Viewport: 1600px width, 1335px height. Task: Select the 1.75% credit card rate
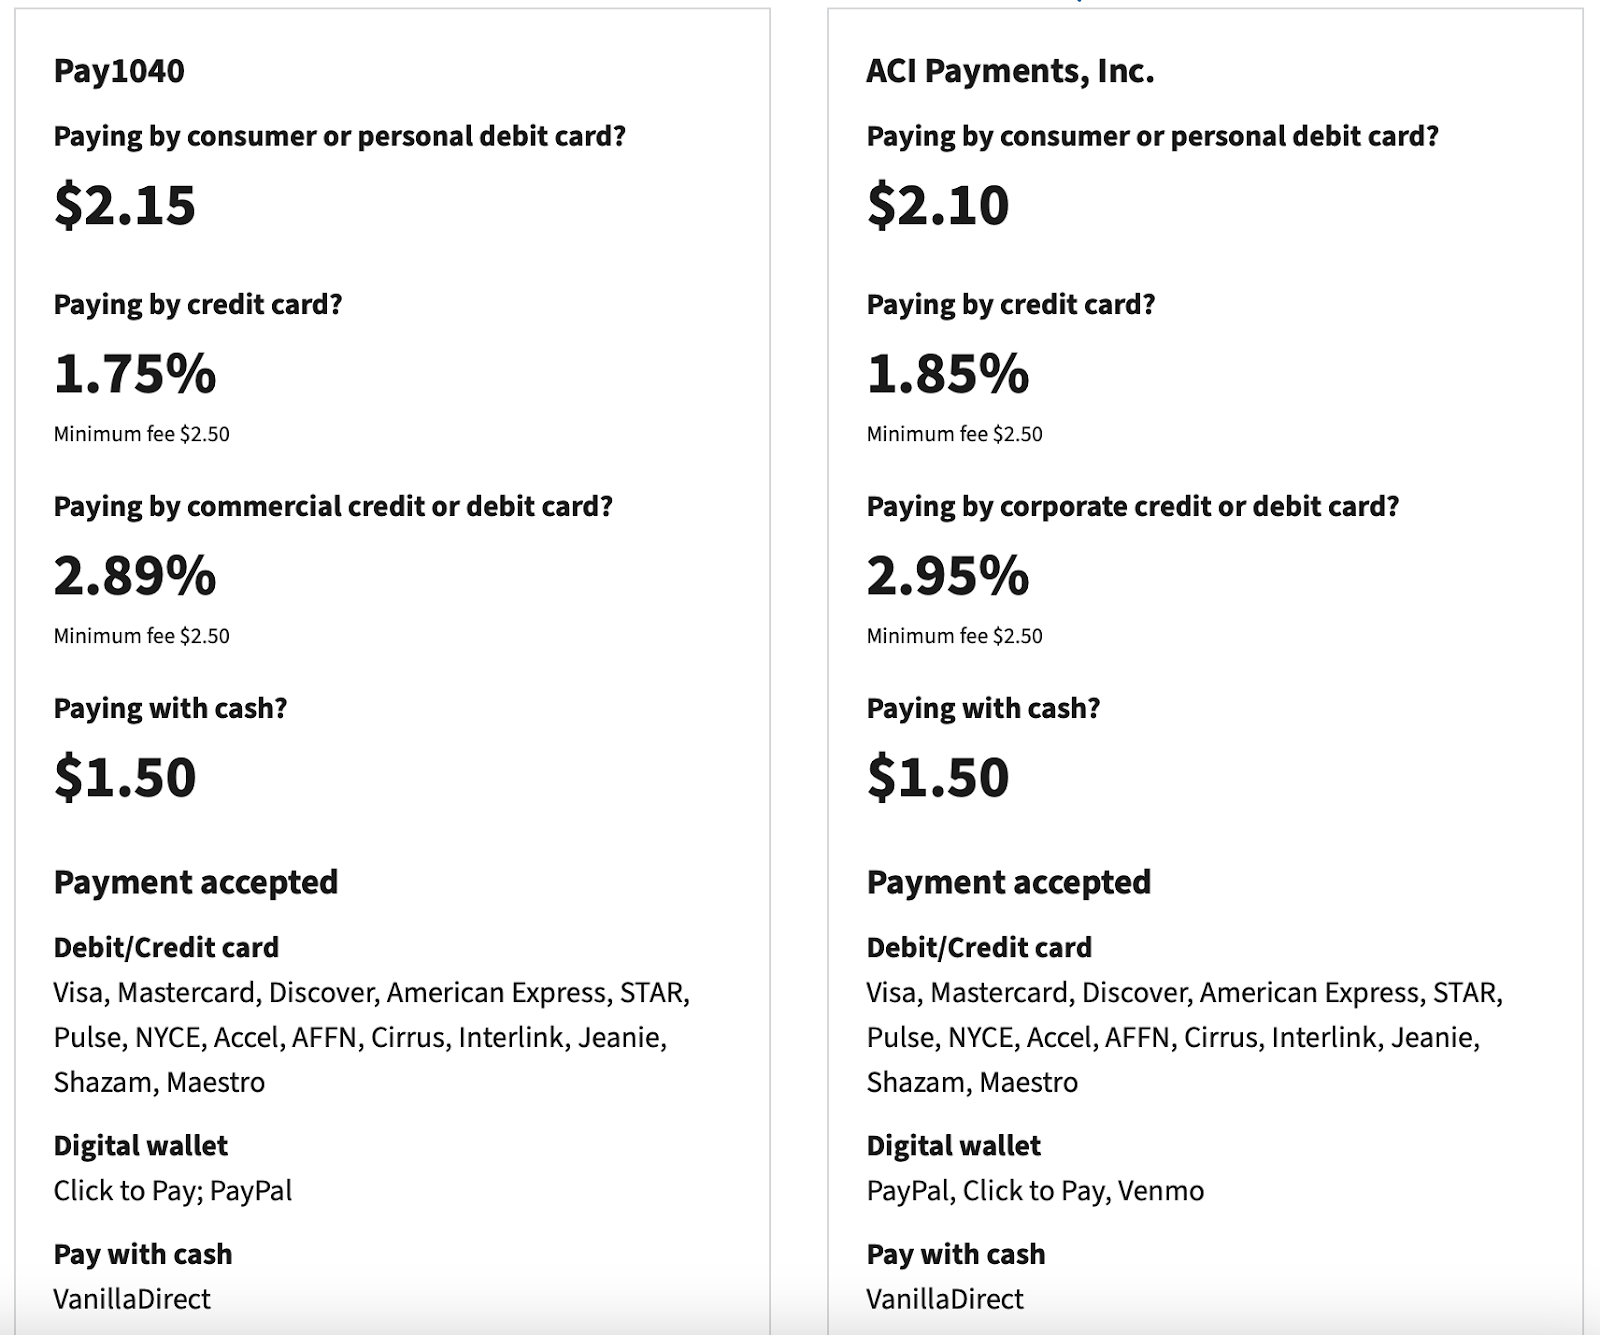click(x=135, y=374)
